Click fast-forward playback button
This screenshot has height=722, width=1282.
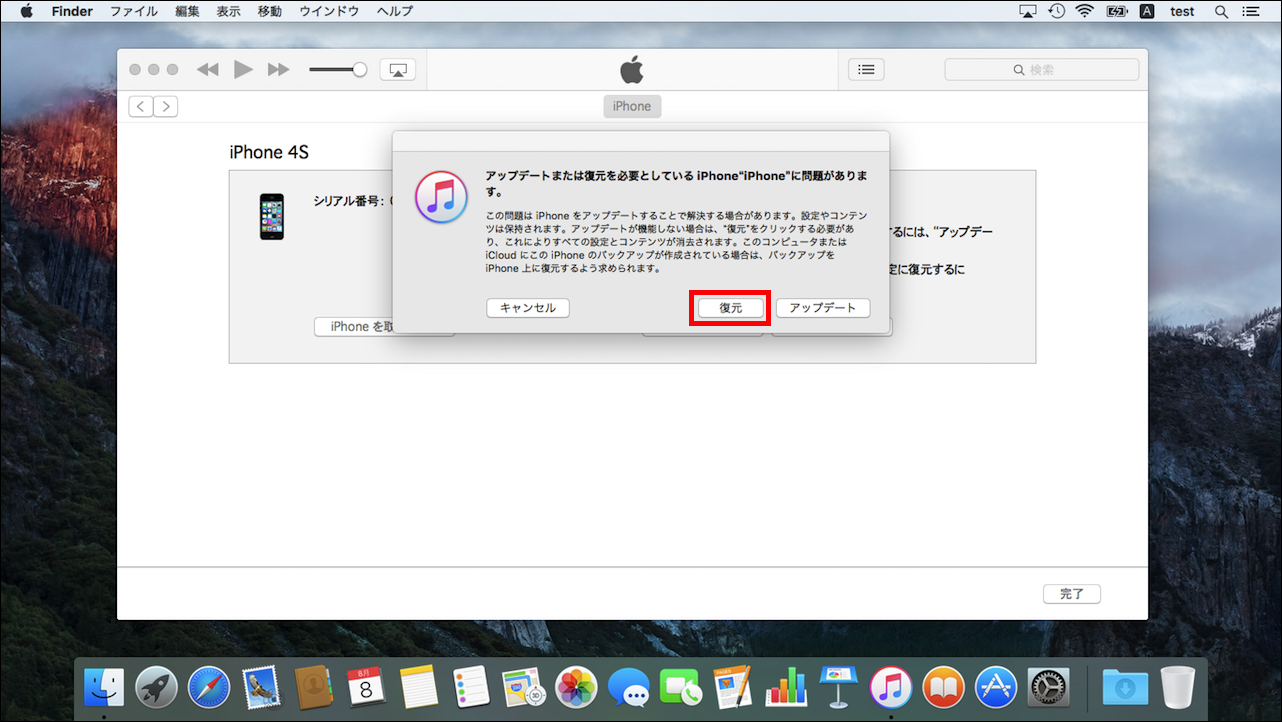pos(279,70)
